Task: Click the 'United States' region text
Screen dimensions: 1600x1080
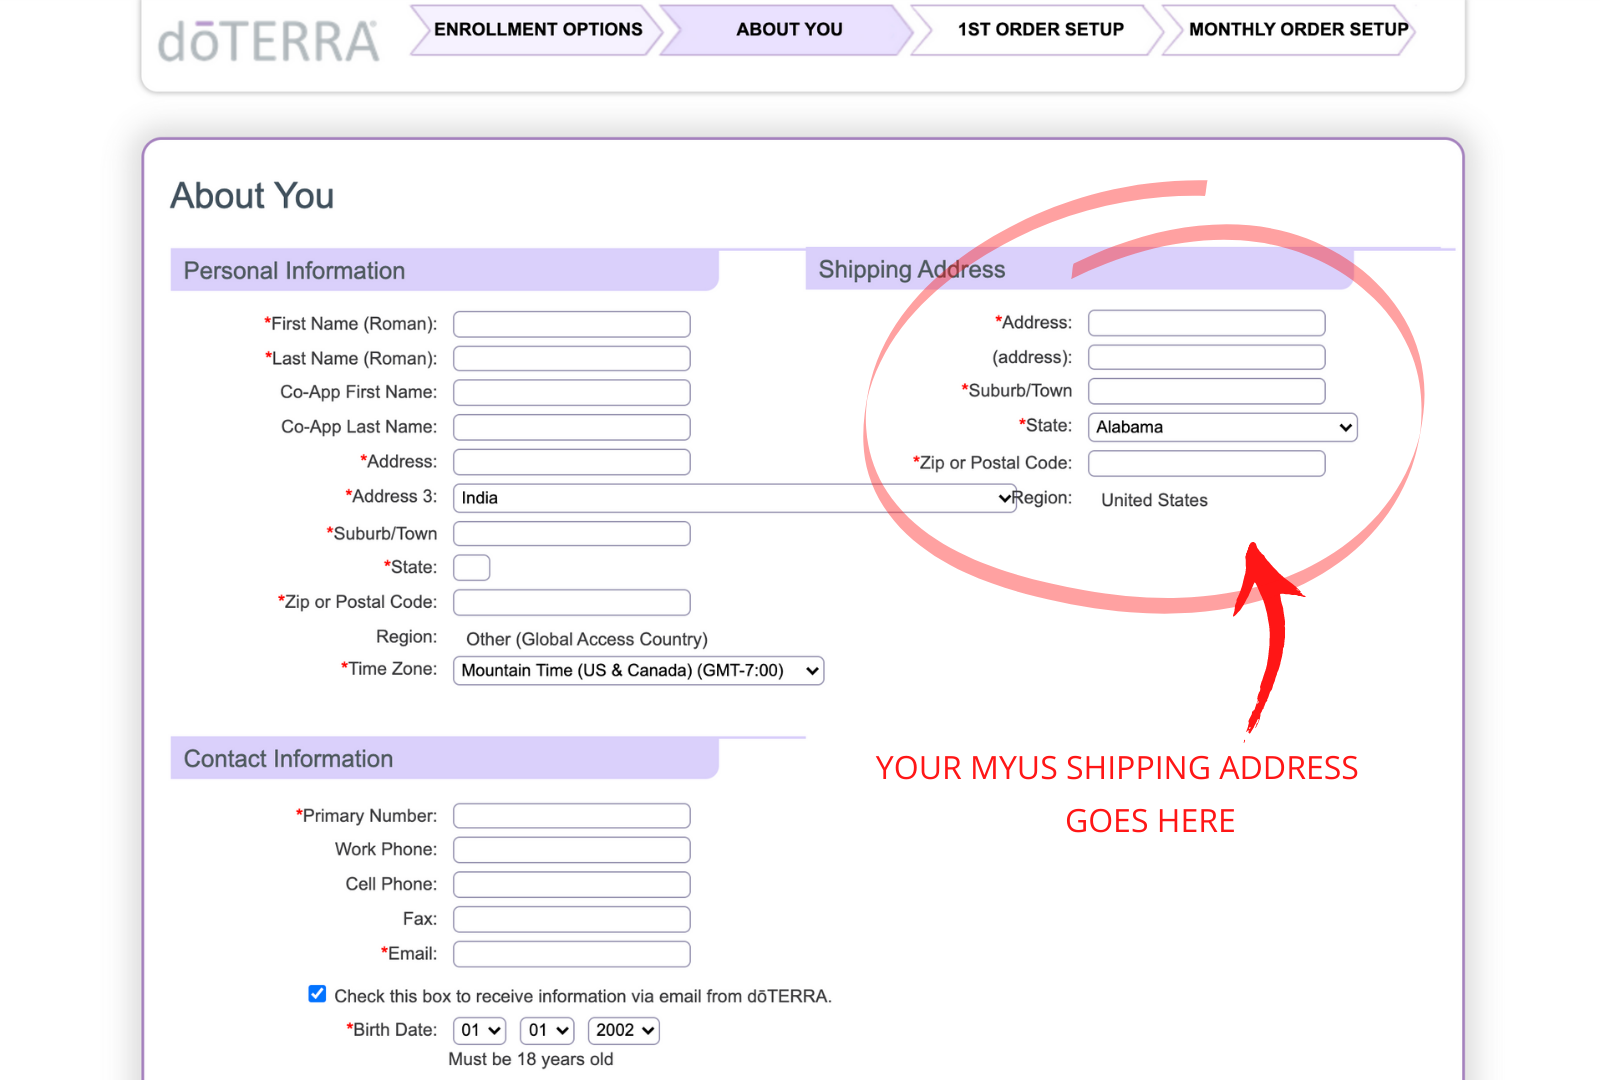Action: point(1154,500)
